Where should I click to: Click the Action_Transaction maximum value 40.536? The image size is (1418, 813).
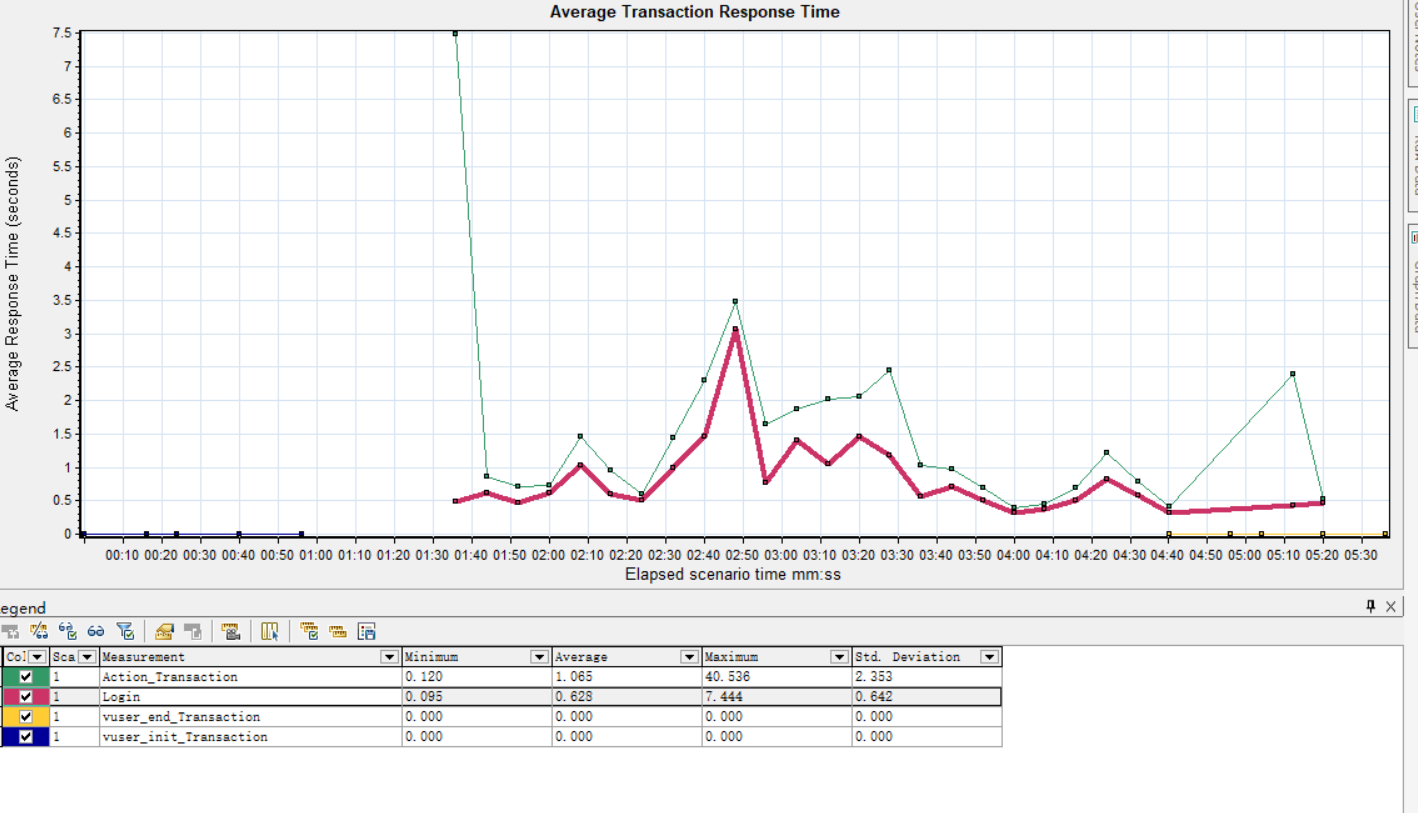click(725, 677)
